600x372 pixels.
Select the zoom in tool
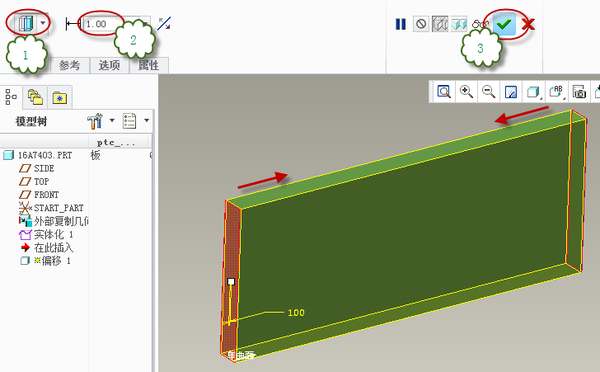[466, 92]
